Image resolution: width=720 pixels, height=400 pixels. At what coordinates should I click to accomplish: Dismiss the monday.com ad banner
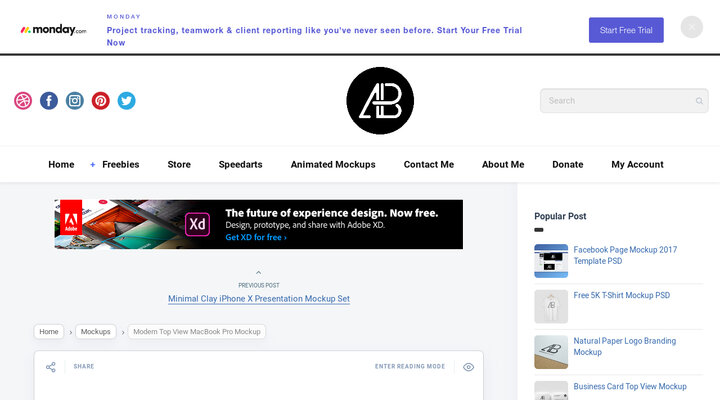click(x=692, y=28)
